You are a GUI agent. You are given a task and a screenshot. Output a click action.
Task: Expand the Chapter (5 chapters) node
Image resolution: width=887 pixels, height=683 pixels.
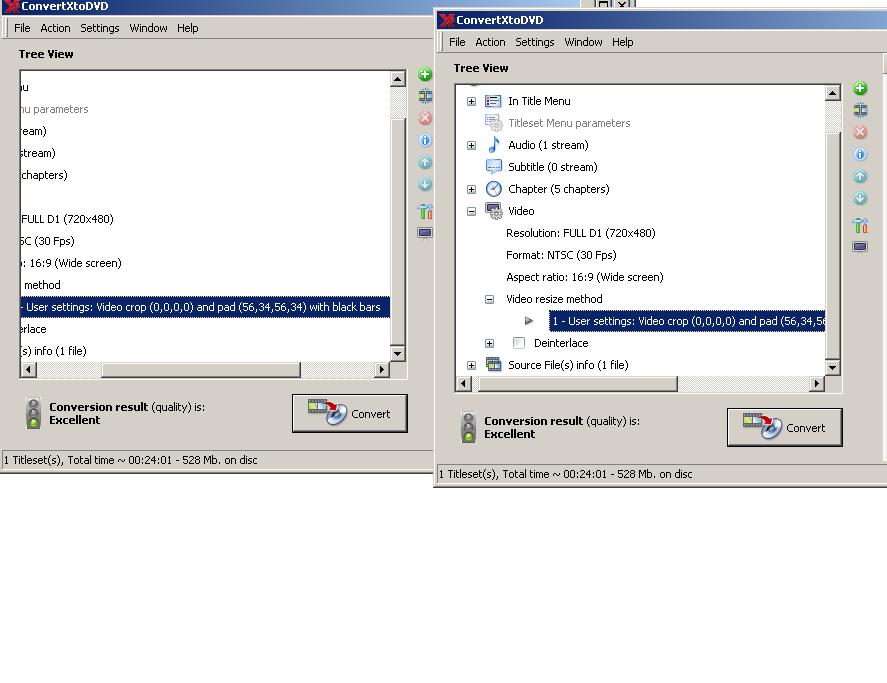[471, 190]
